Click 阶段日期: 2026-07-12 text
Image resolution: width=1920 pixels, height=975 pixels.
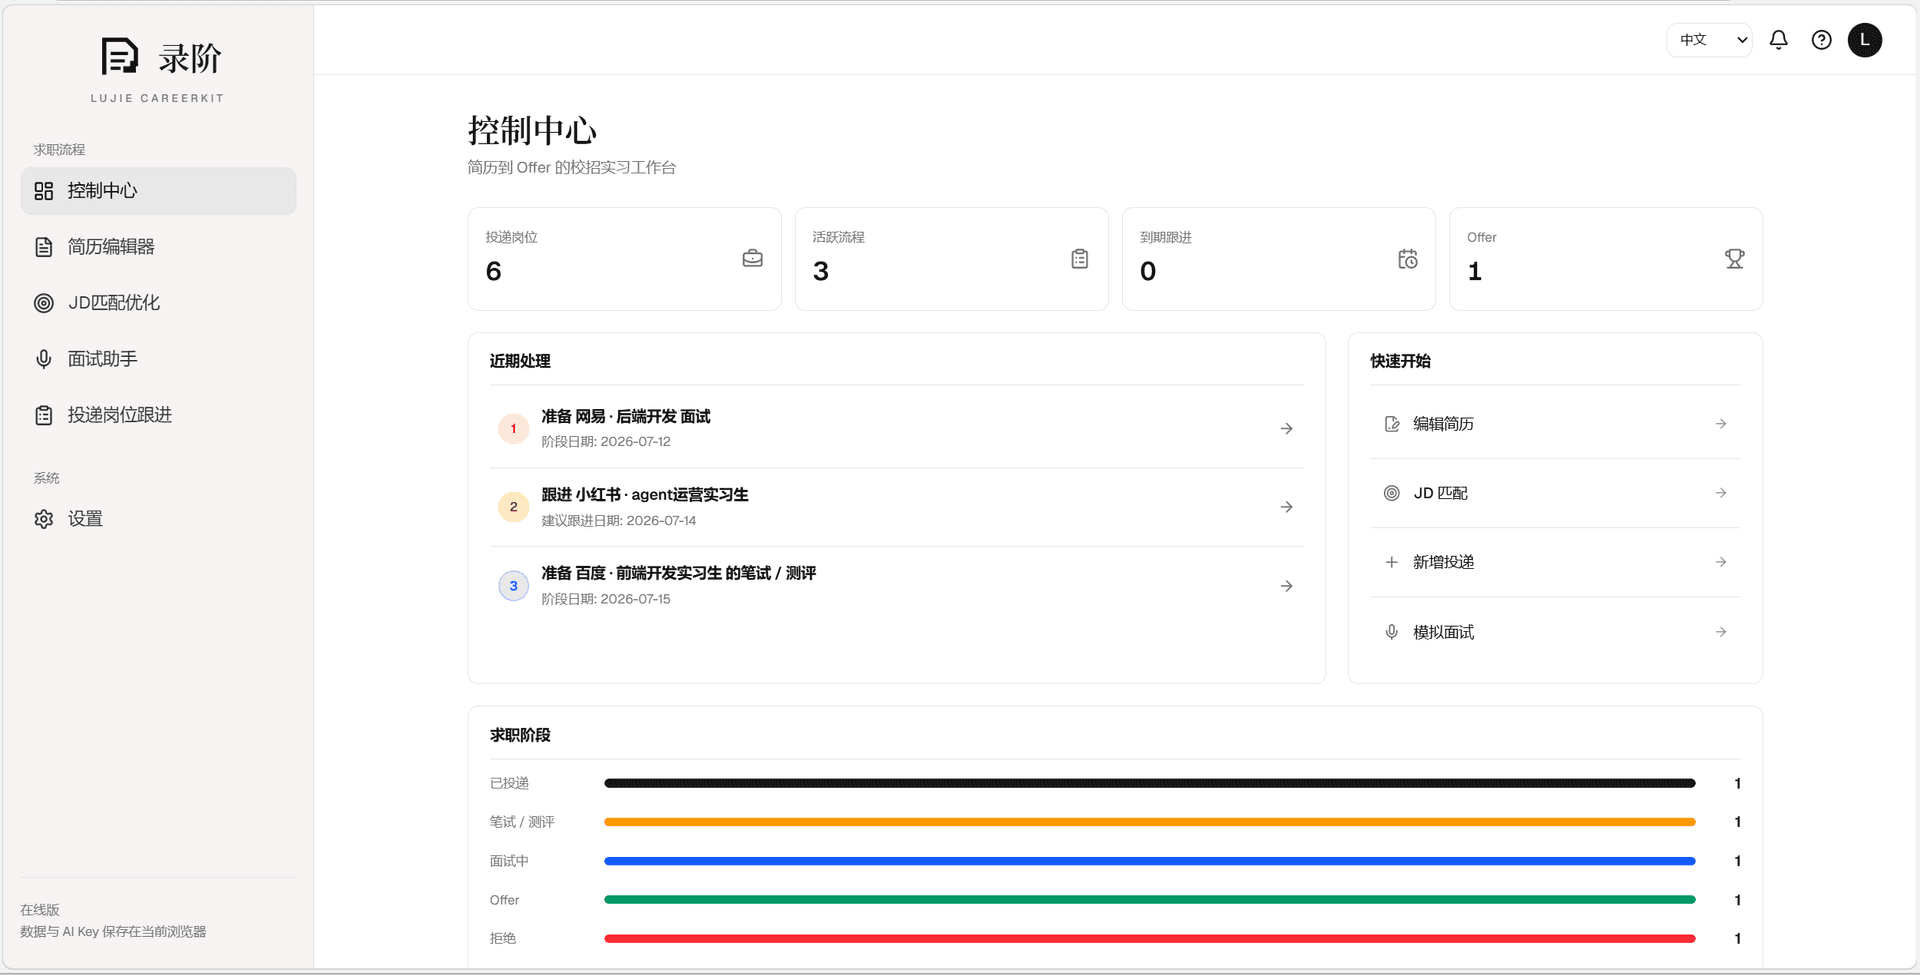(x=606, y=442)
